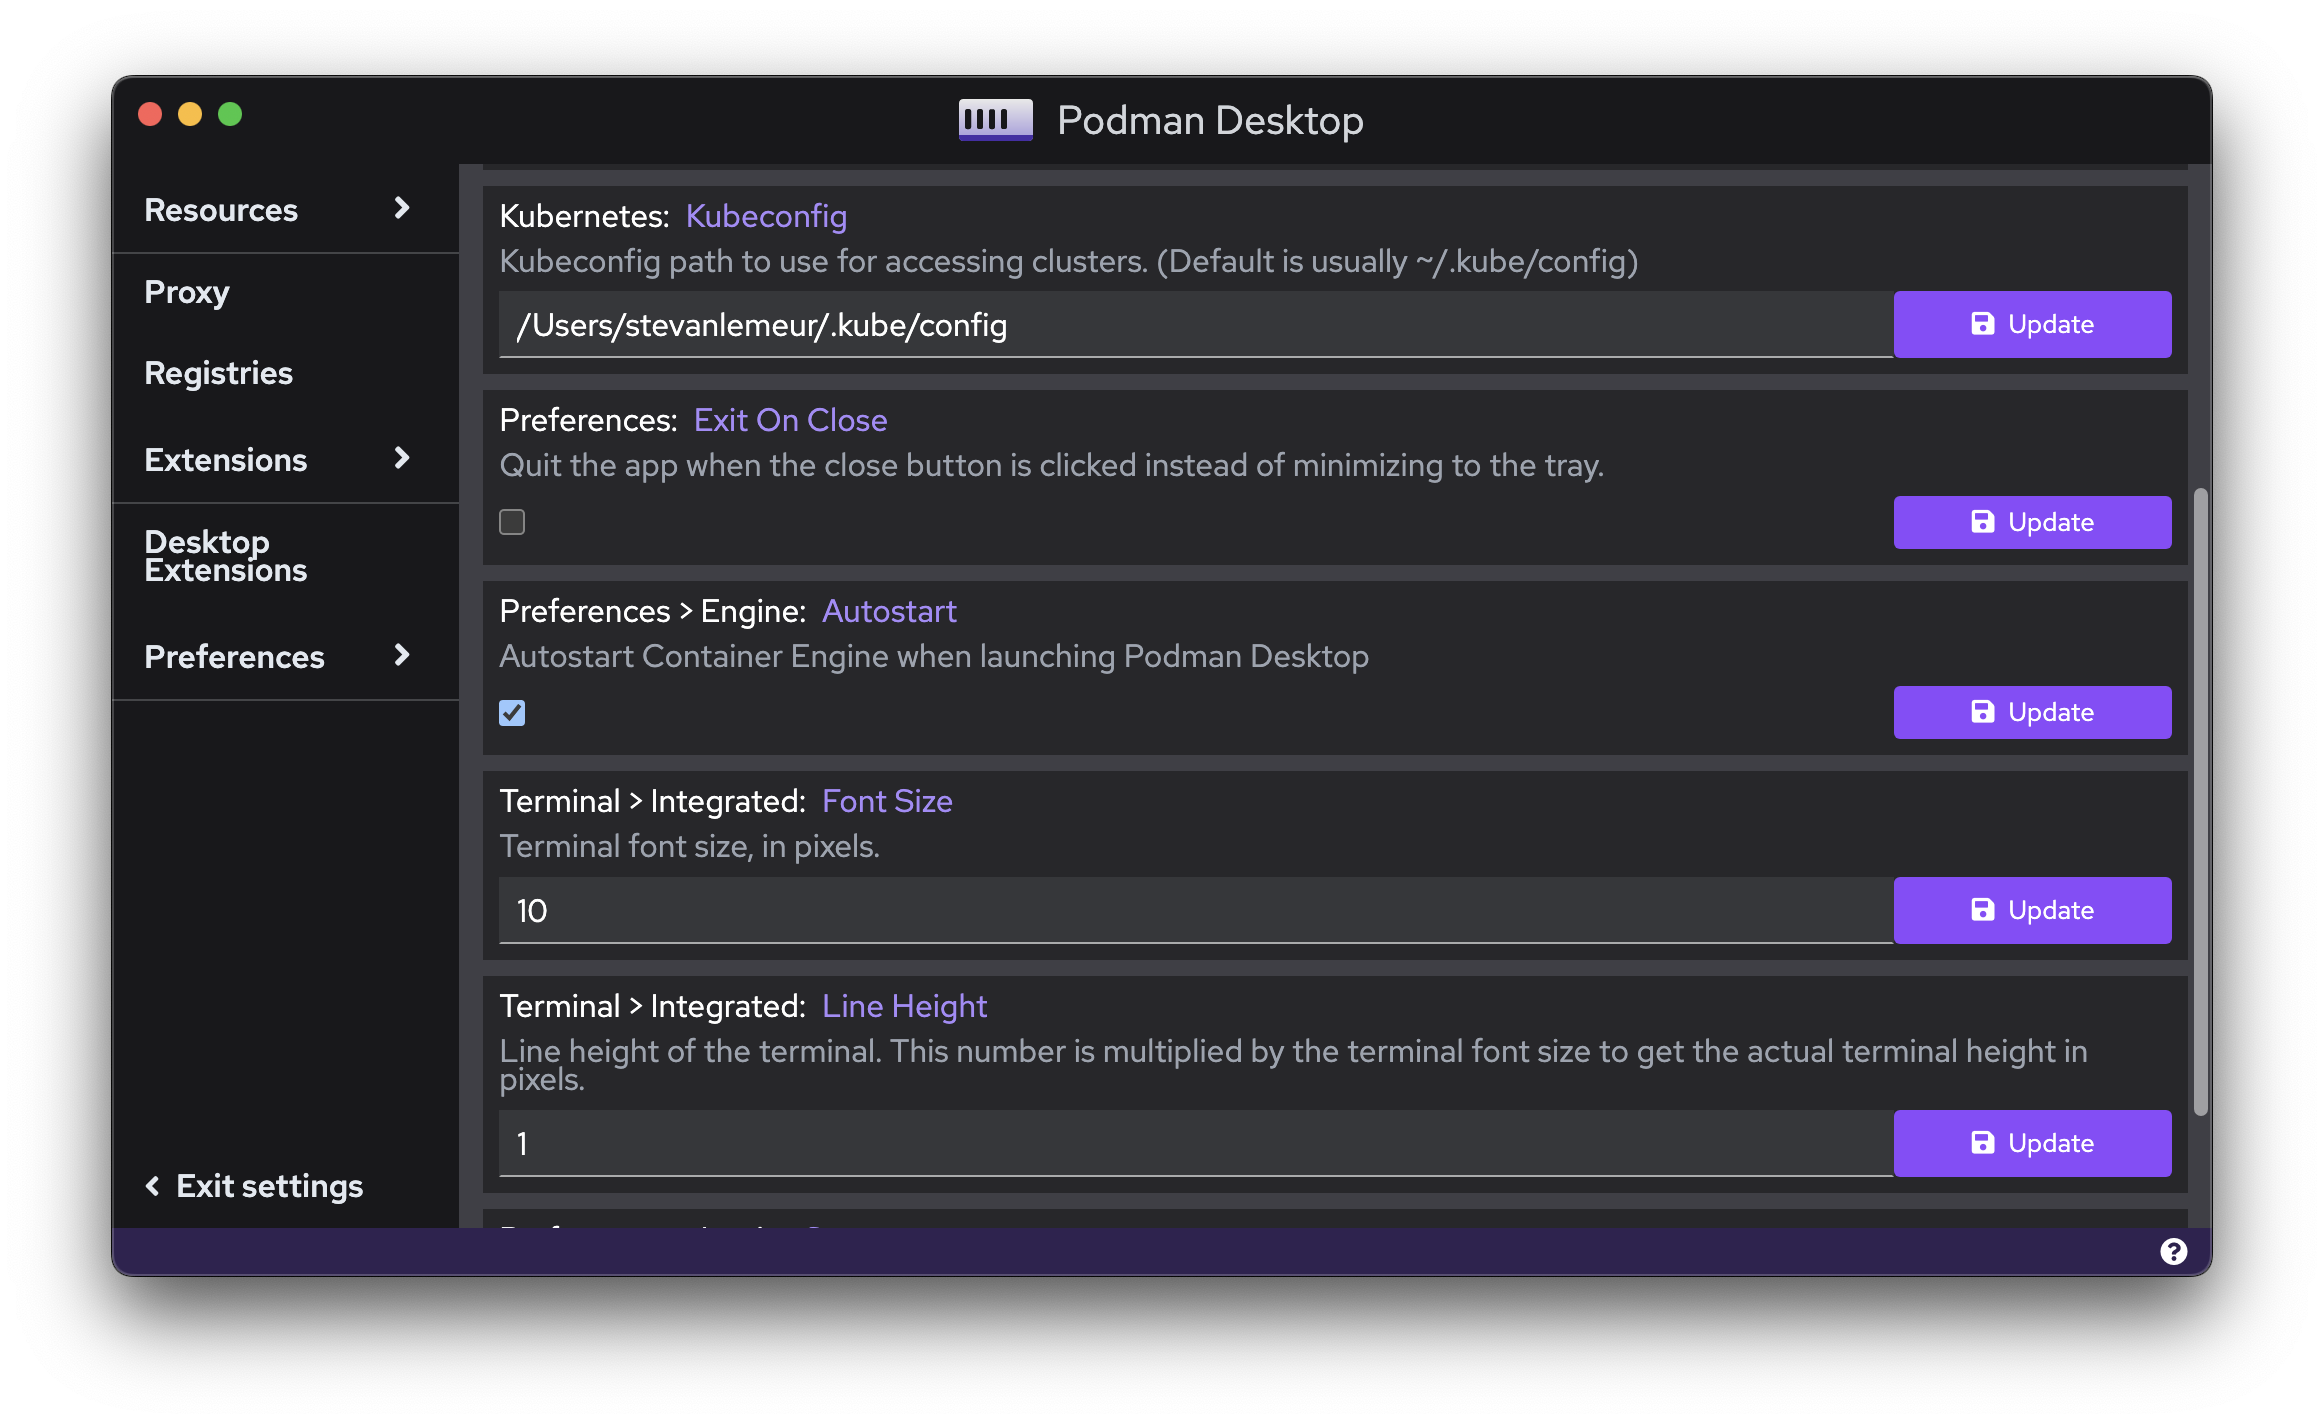This screenshot has height=1424, width=2324.
Task: Click save icon on Autostart Update button
Action: 1982,712
